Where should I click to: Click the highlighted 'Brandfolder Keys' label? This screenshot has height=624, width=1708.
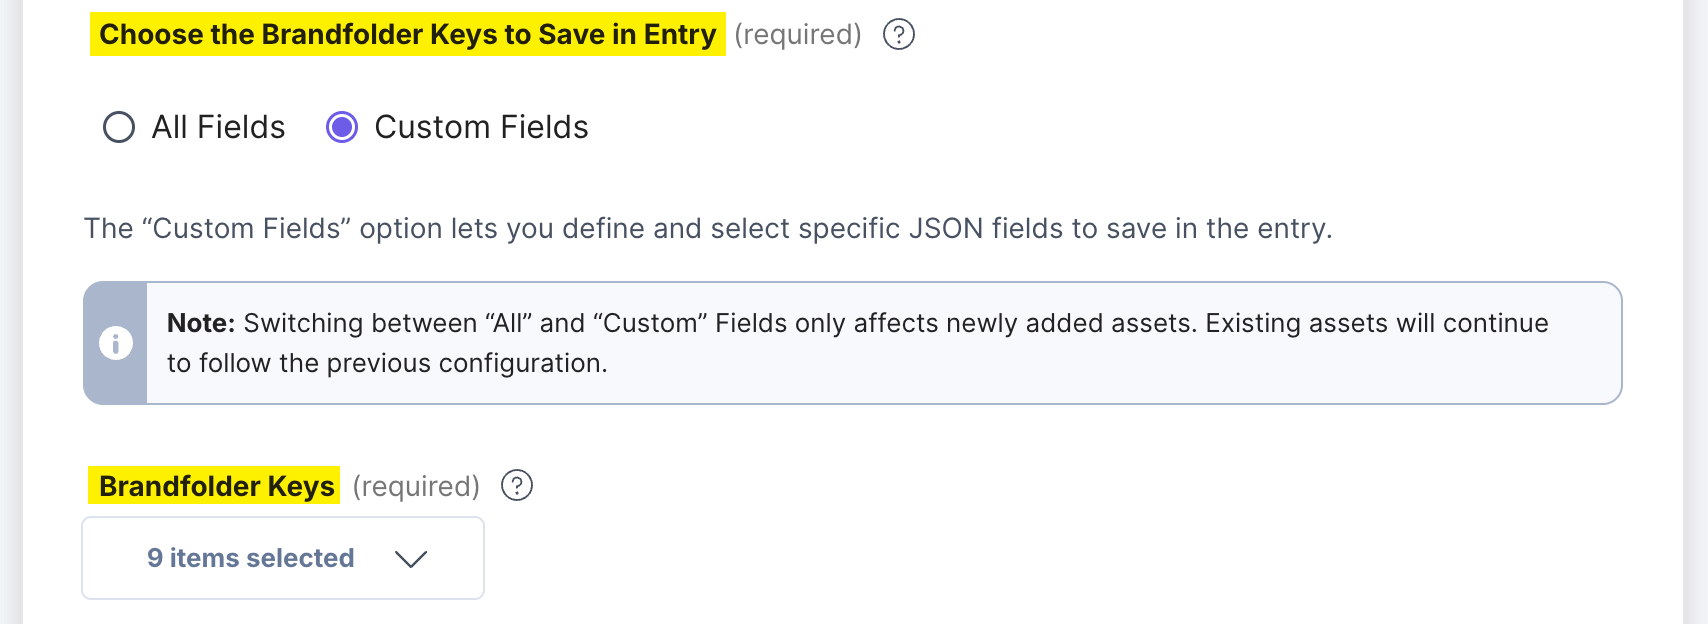pyautogui.click(x=216, y=485)
